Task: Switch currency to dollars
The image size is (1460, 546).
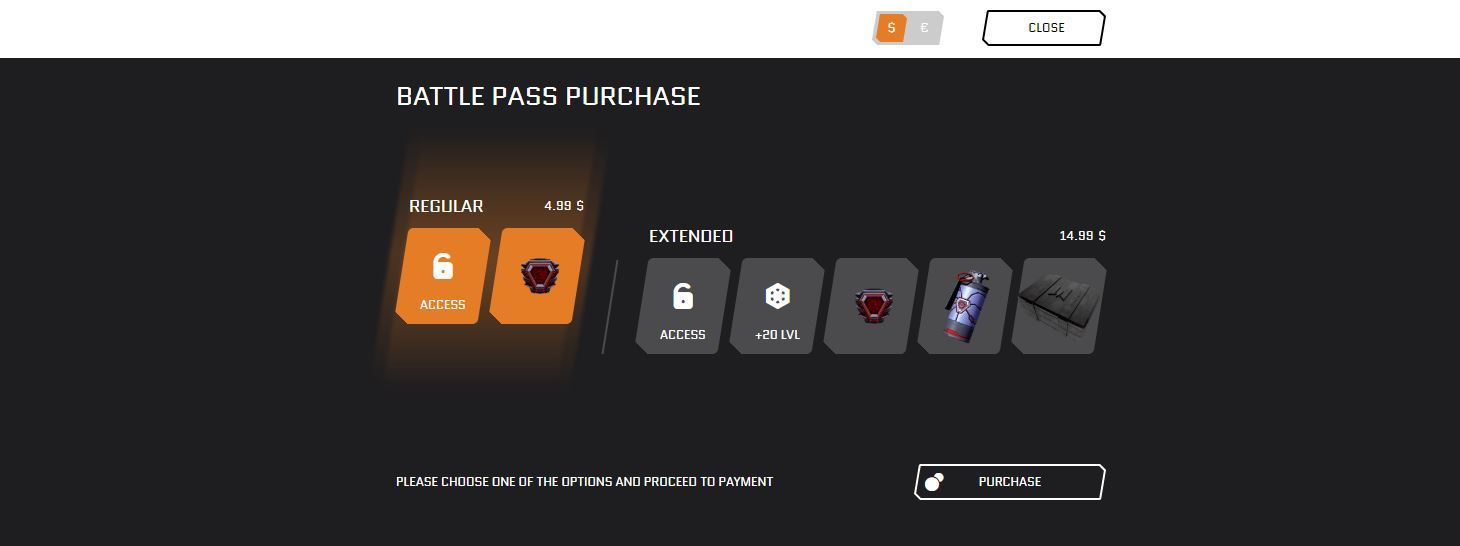Action: [x=891, y=28]
